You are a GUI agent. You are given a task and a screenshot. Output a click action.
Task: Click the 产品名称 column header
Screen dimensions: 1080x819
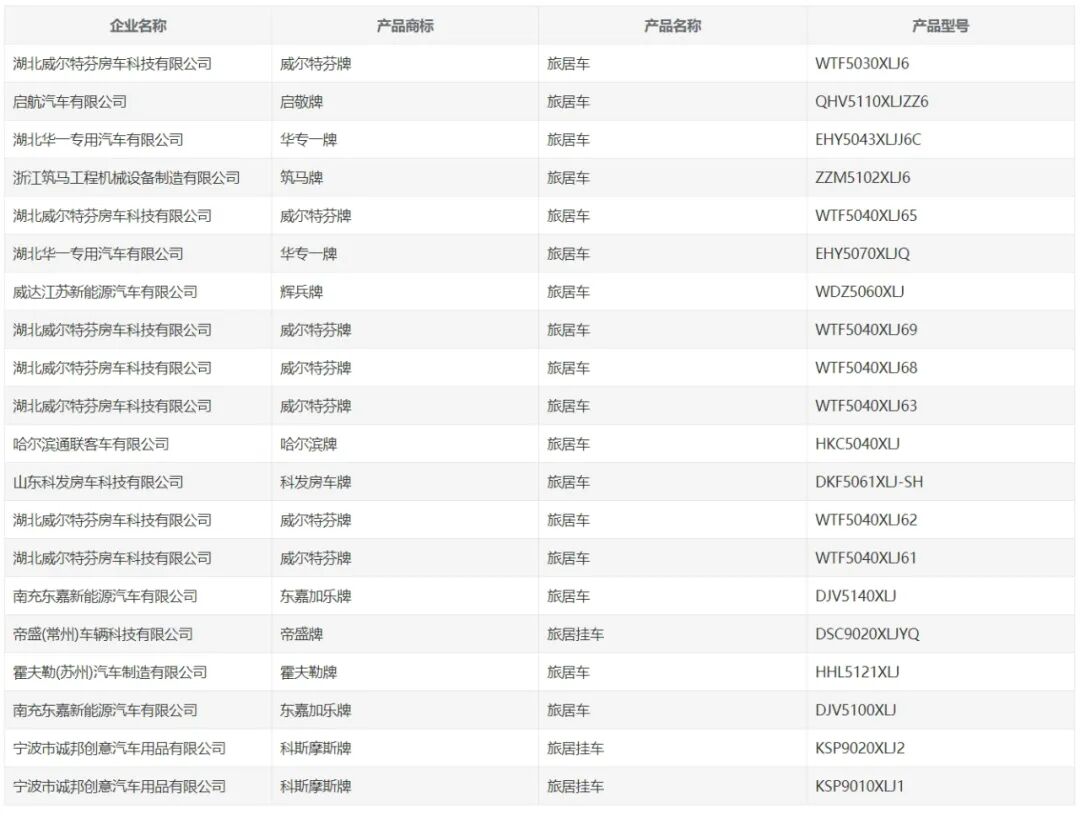(672, 26)
